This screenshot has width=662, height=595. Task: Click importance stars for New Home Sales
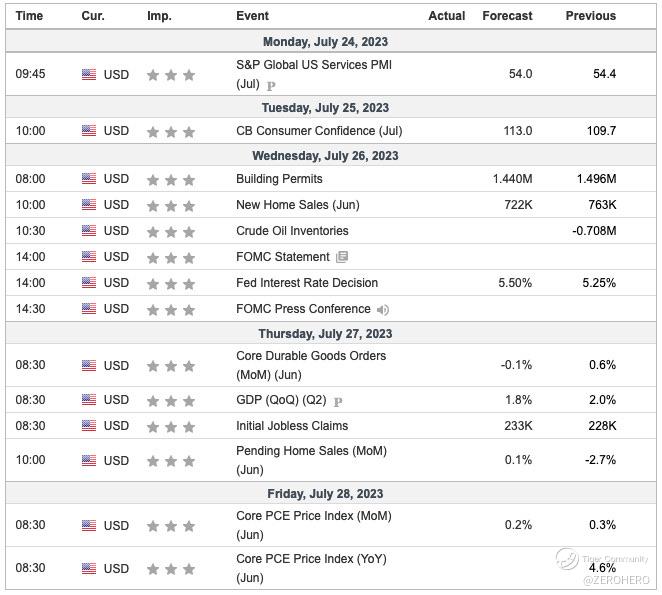click(x=170, y=205)
